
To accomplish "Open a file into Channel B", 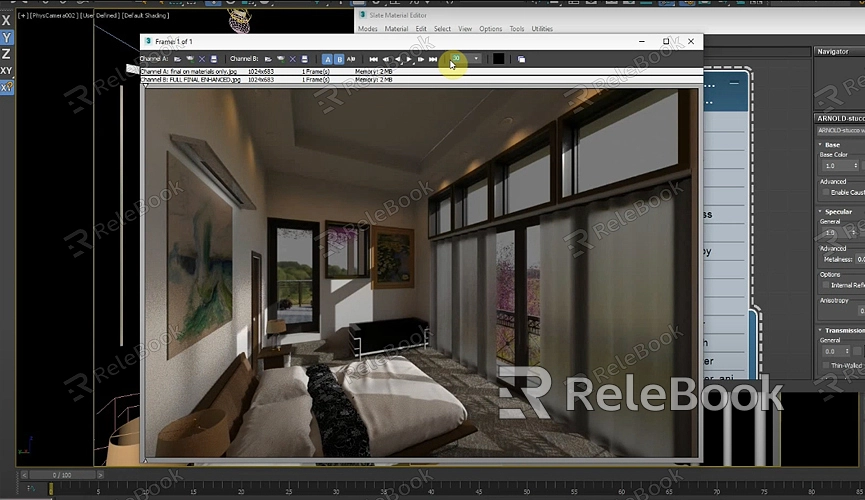I will (x=268, y=59).
